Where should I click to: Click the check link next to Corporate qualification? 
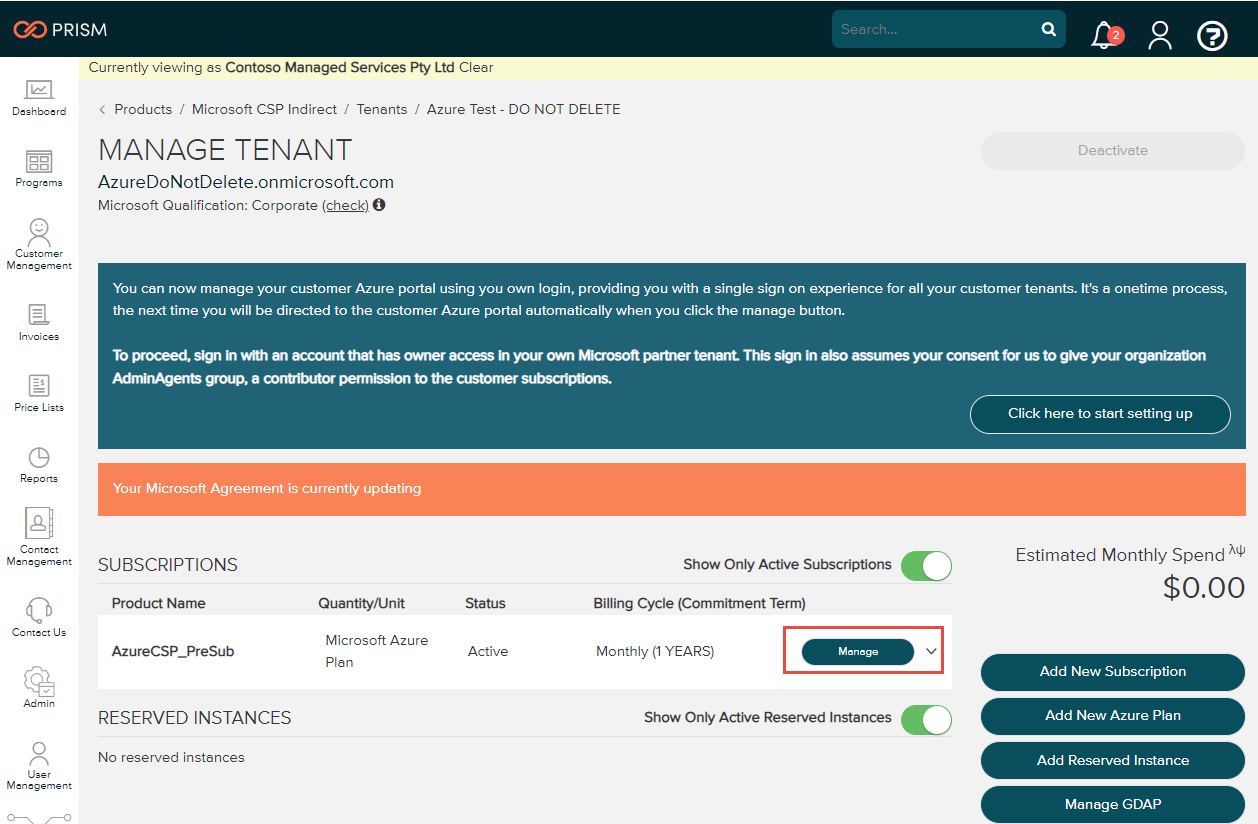345,205
